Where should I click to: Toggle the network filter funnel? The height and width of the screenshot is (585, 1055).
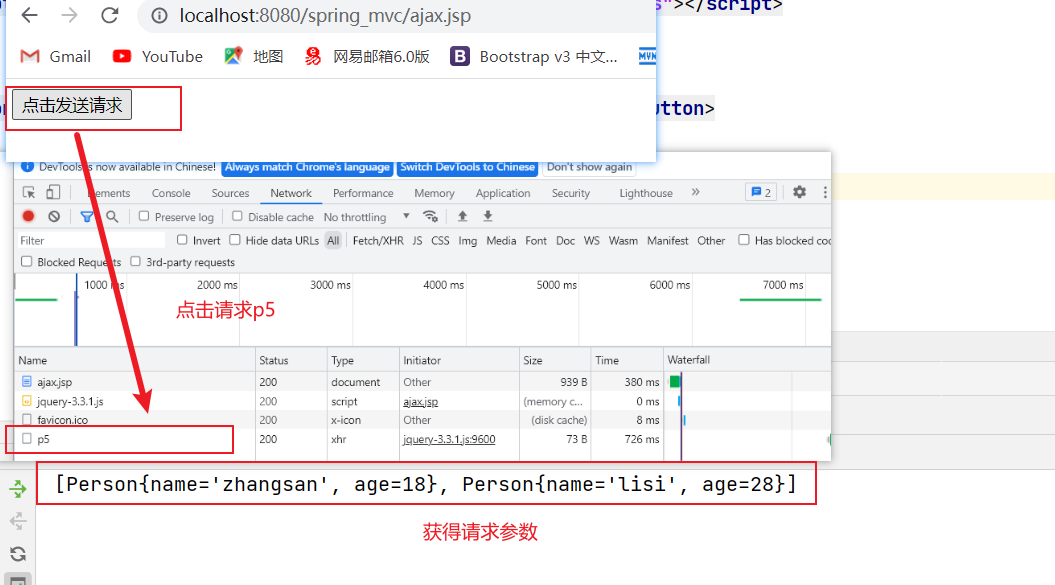click(87, 216)
